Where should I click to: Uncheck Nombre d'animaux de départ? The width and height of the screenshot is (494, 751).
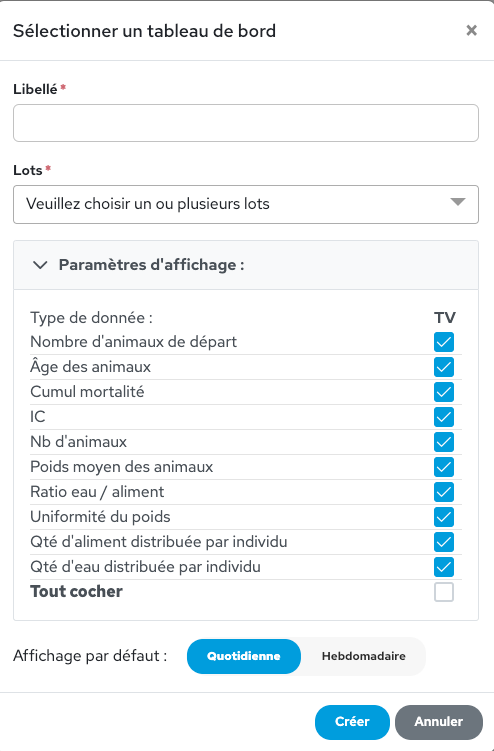444,342
